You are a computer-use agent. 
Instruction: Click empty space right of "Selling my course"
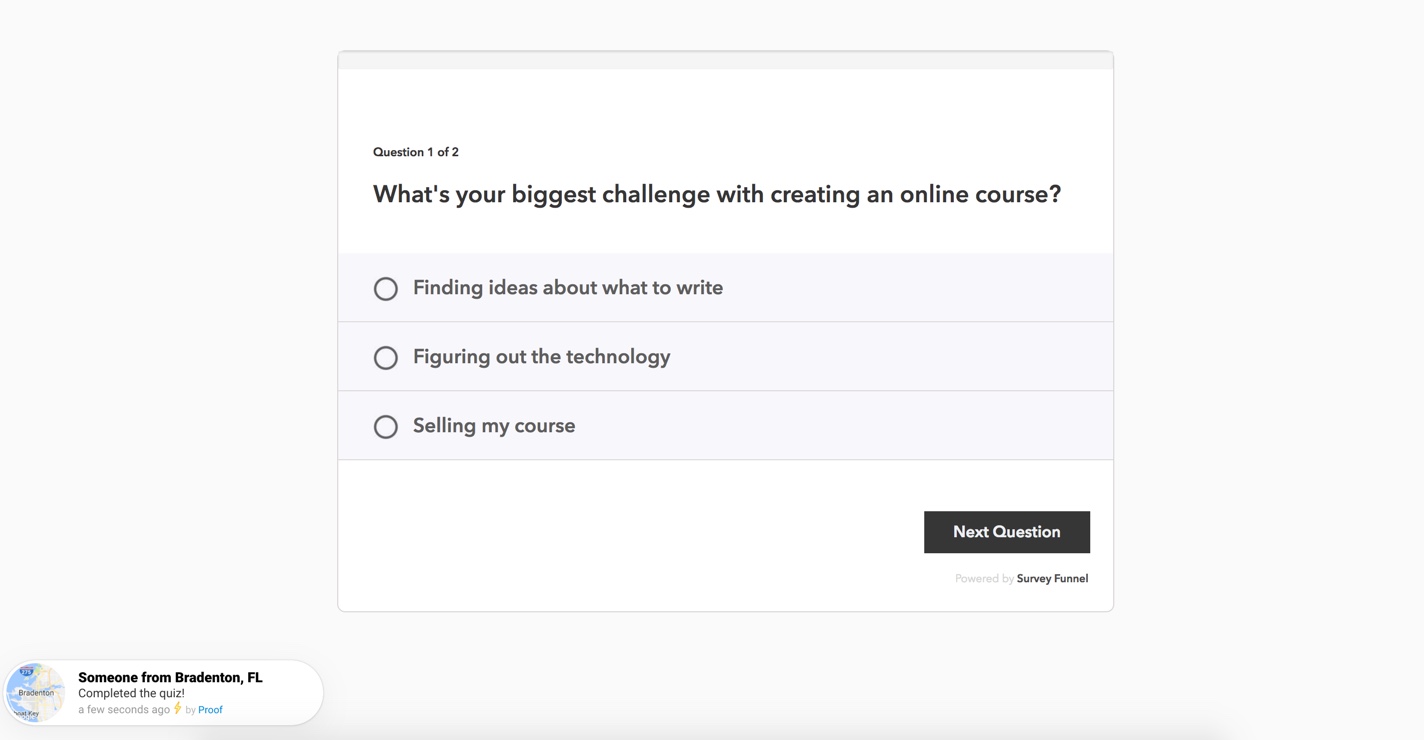coord(850,426)
